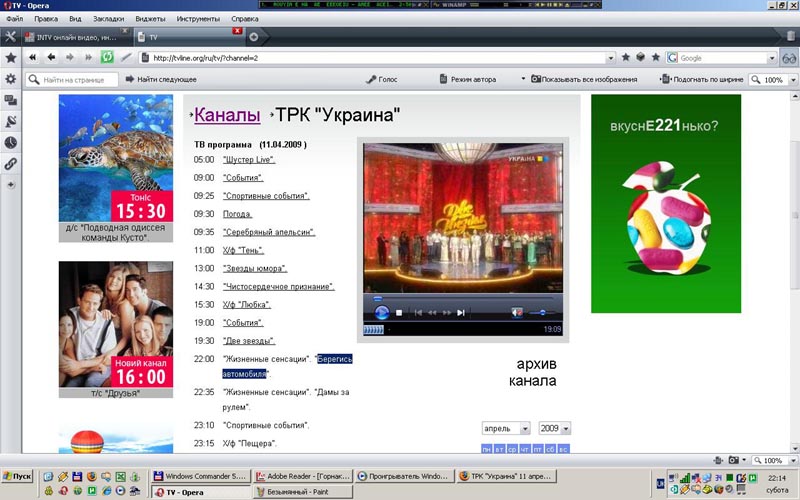
Task: Open the History panel clock icon
Action: pos(11,142)
